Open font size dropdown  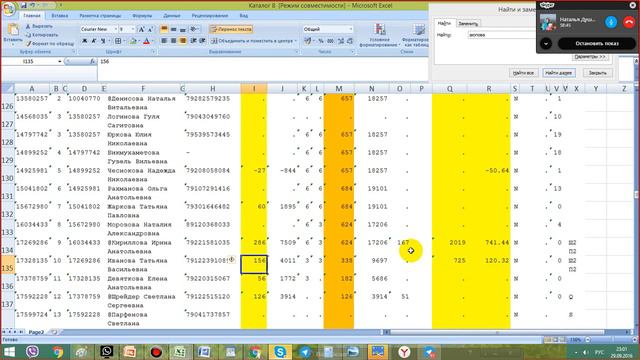click(133, 29)
